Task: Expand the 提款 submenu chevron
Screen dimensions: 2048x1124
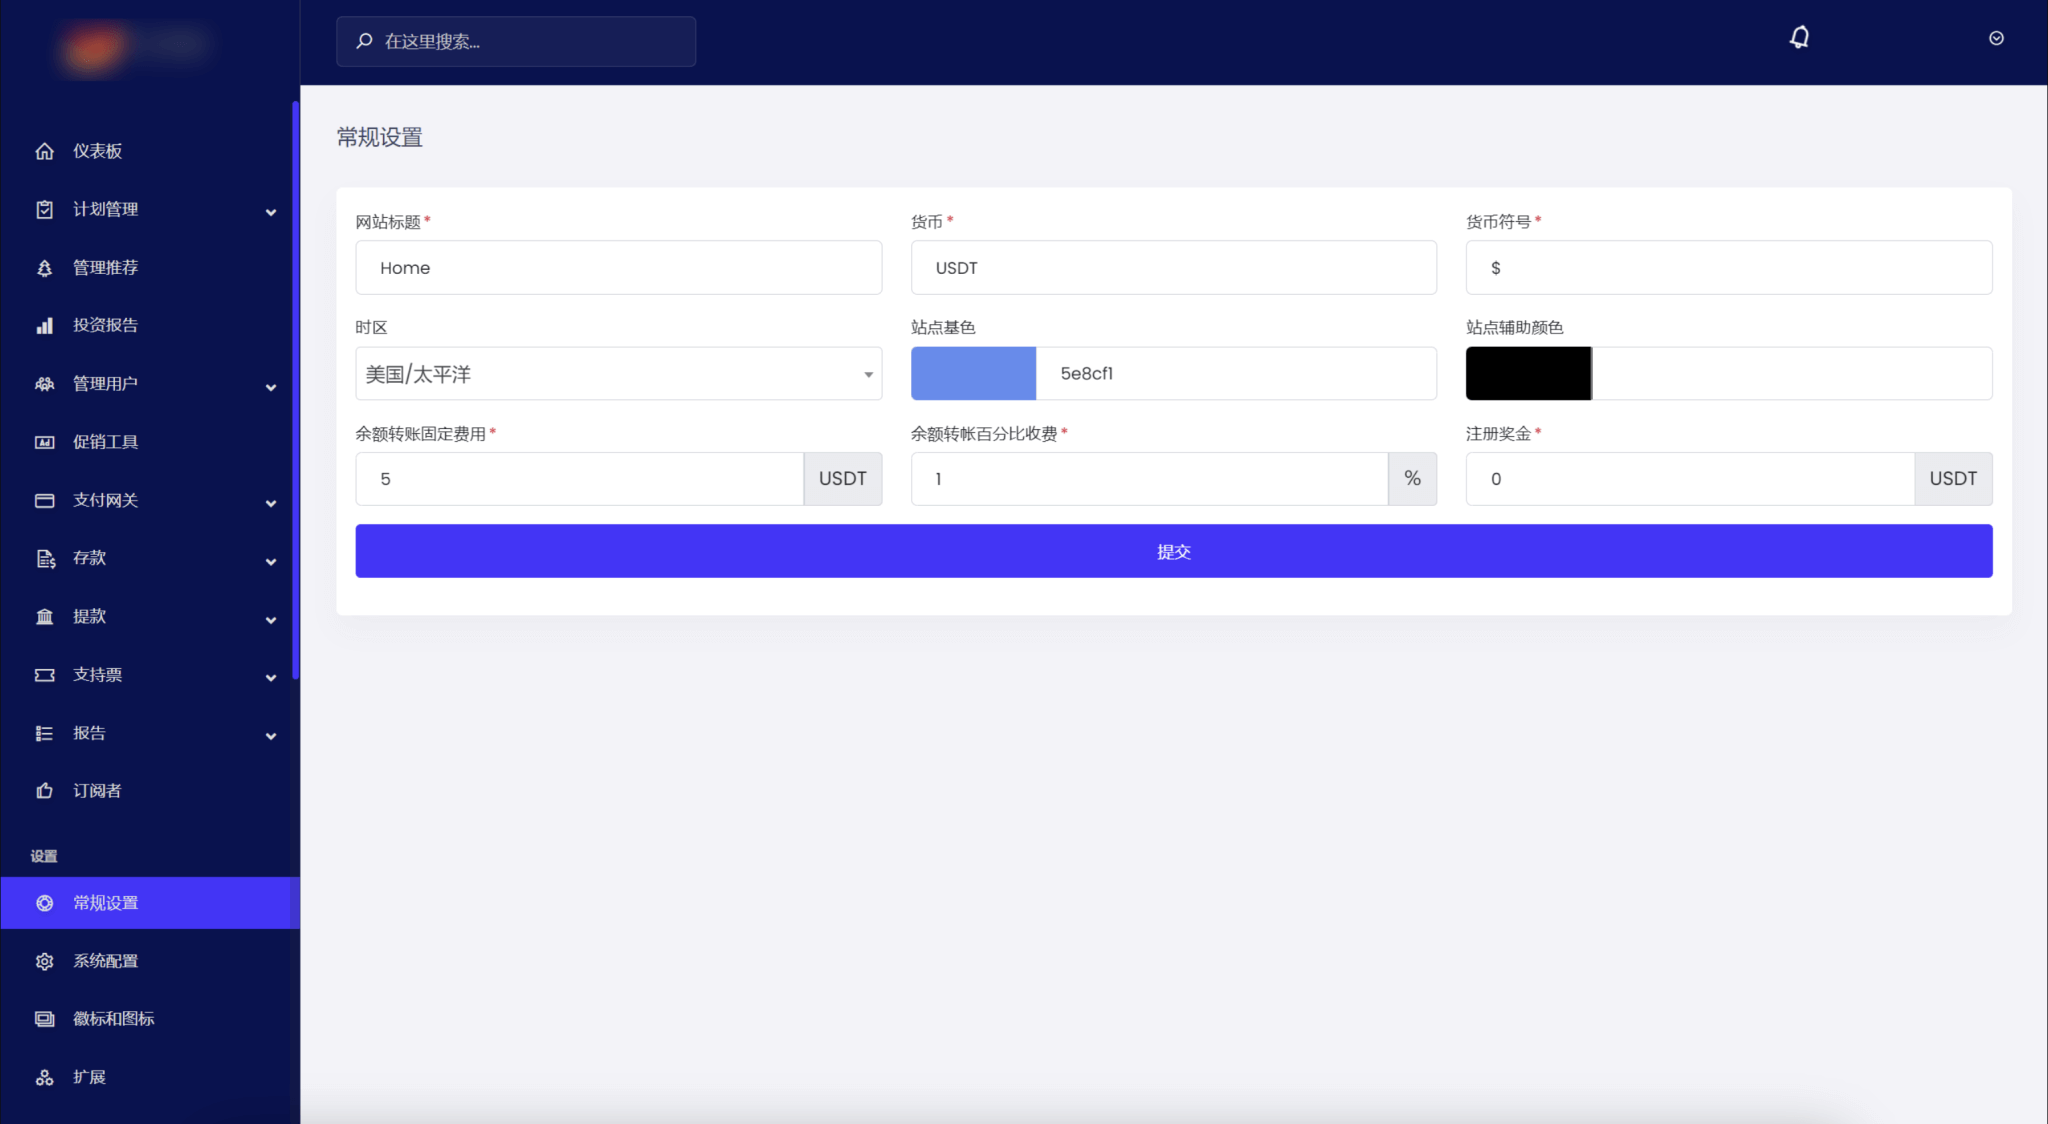Action: pos(271,620)
